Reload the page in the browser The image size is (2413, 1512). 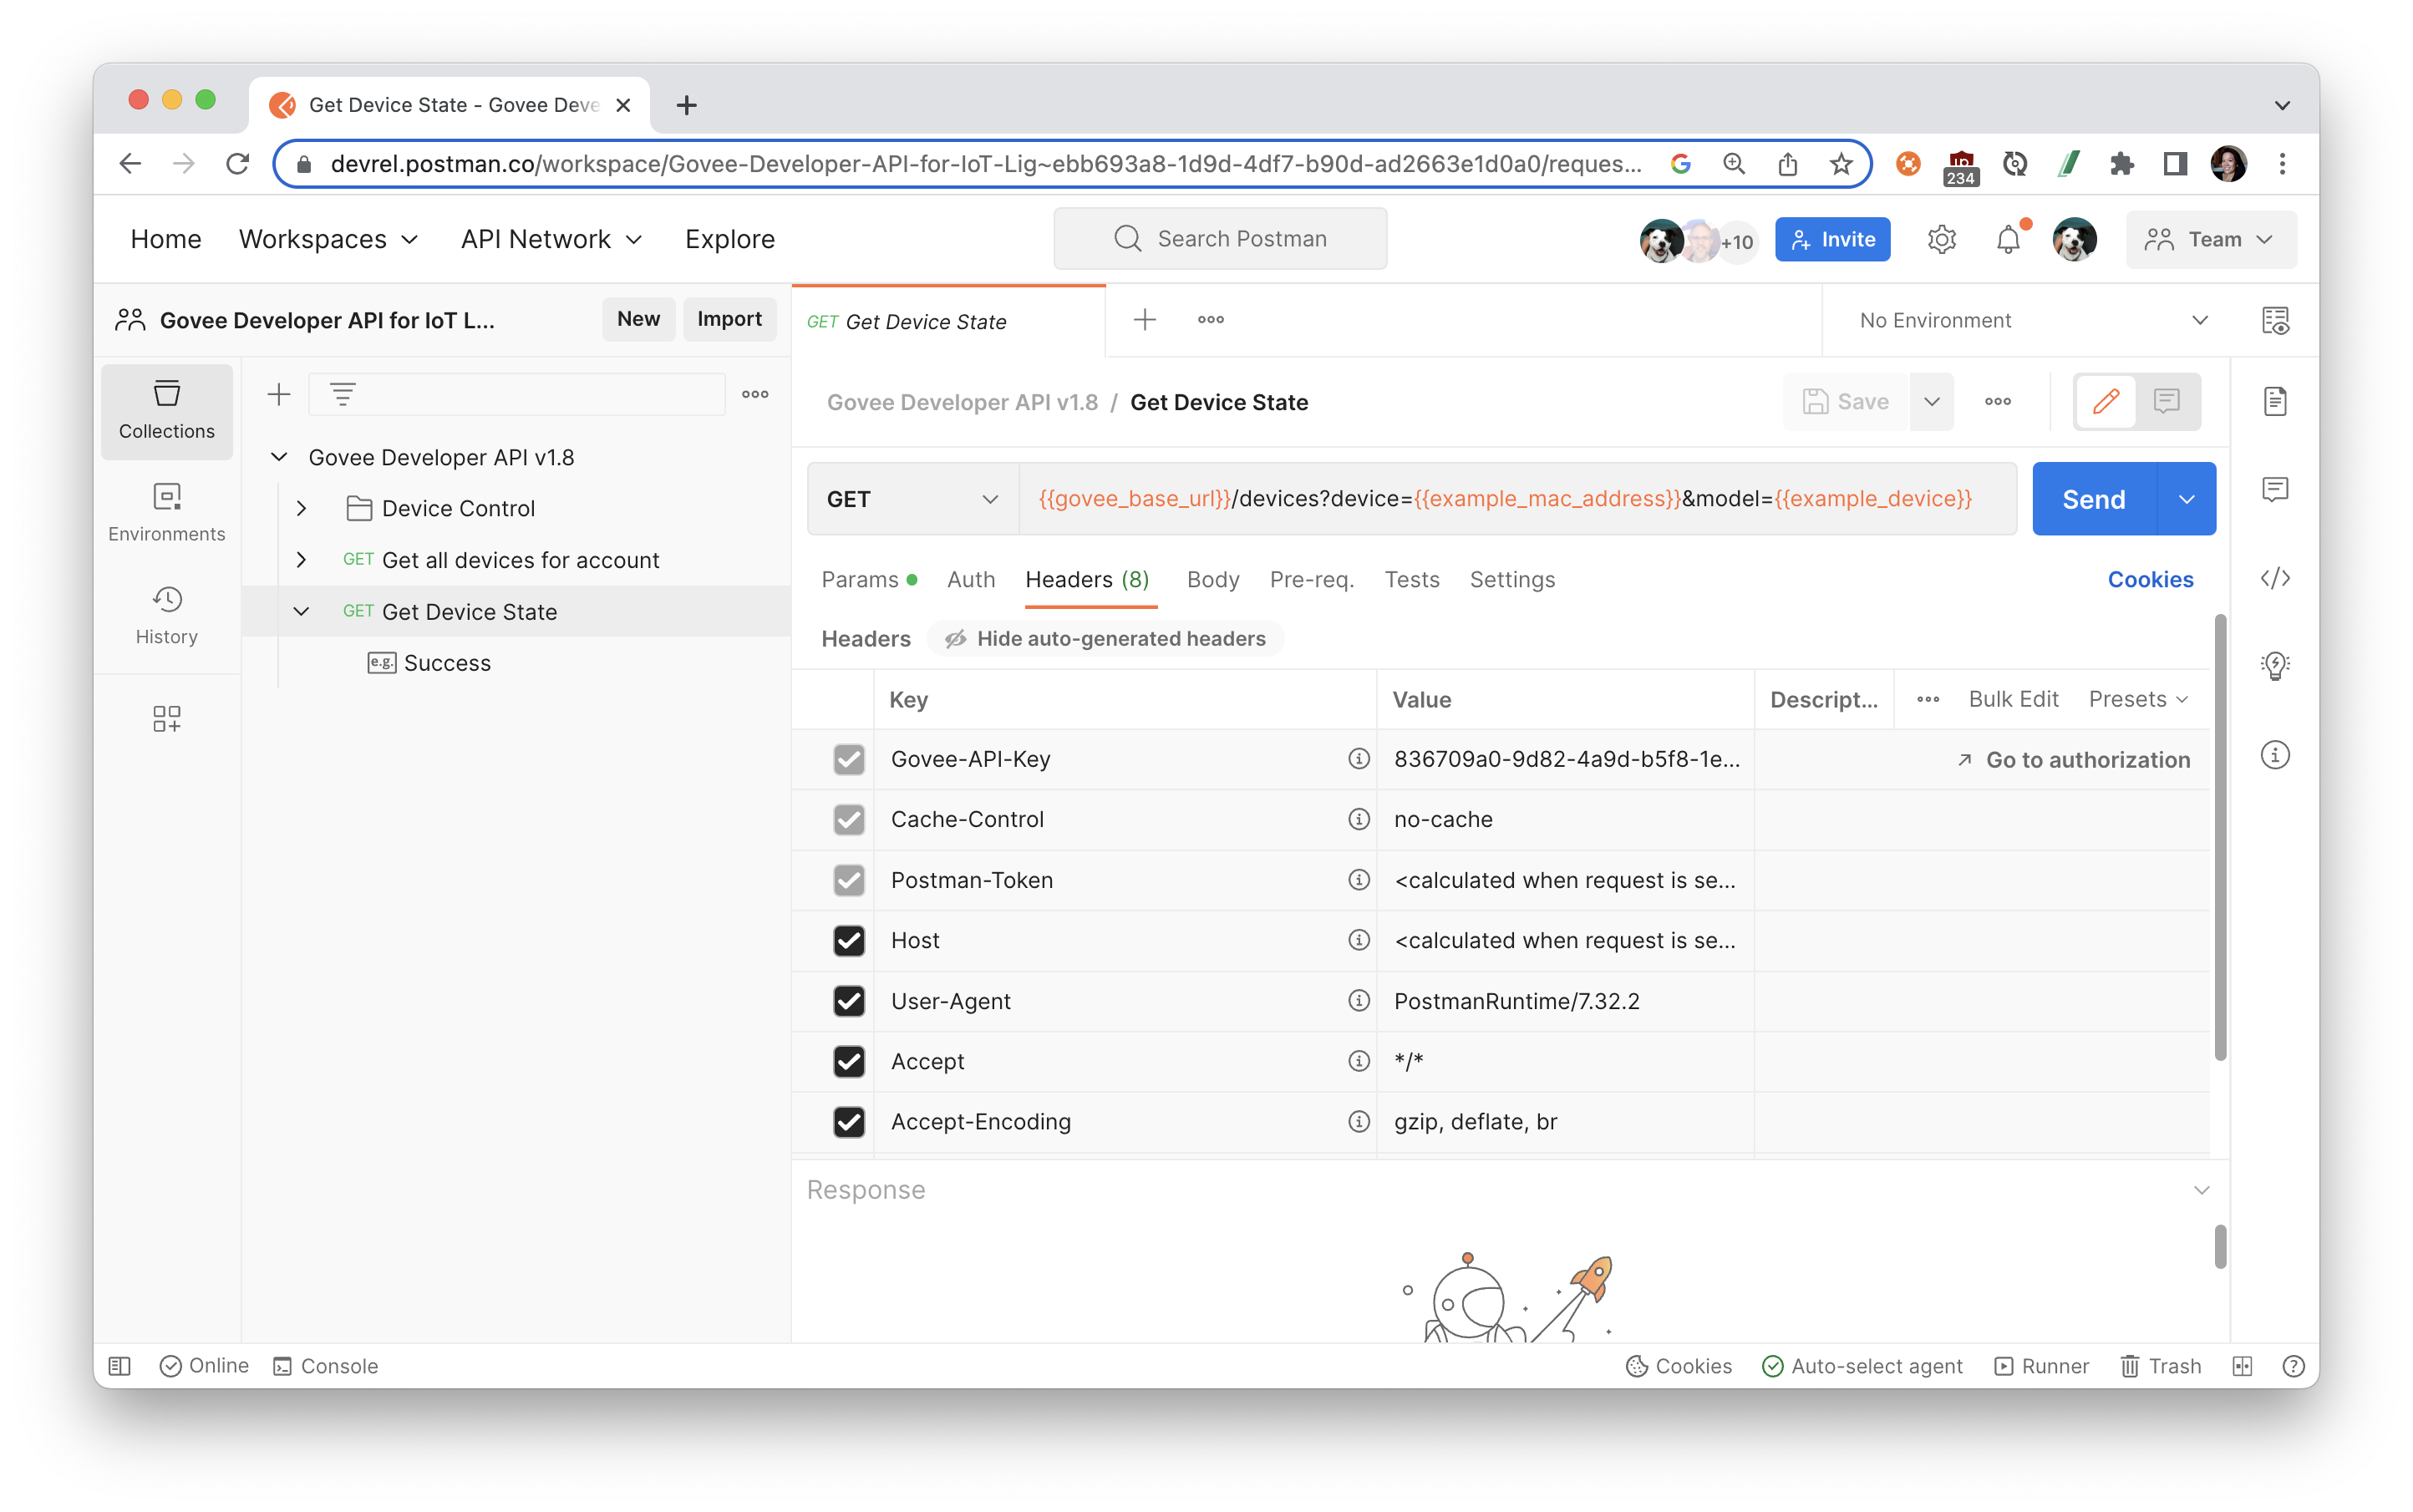tap(237, 164)
